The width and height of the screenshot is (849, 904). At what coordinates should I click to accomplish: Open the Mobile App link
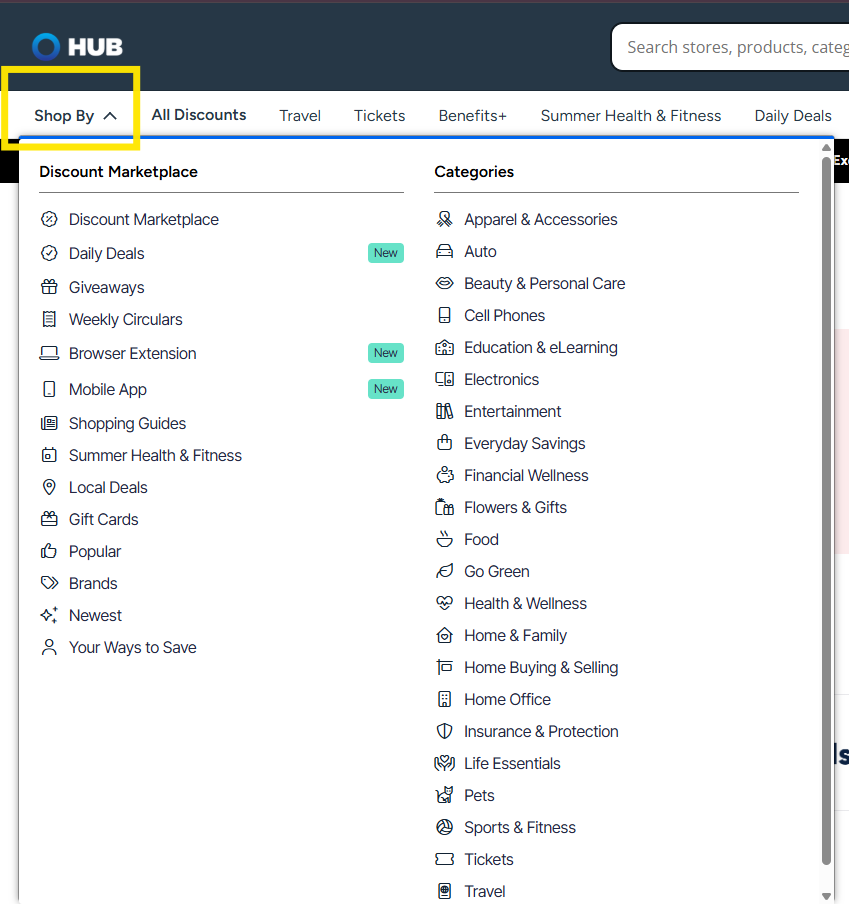108,390
